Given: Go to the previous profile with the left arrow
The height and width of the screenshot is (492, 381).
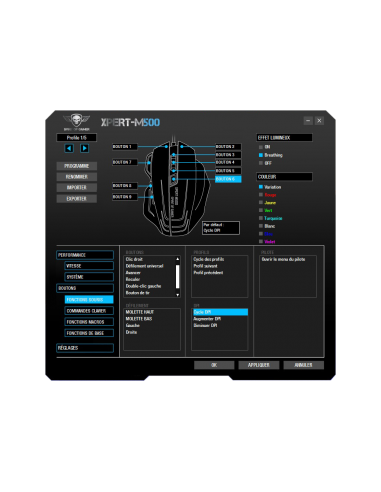Looking at the screenshot, I should tap(69, 148).
